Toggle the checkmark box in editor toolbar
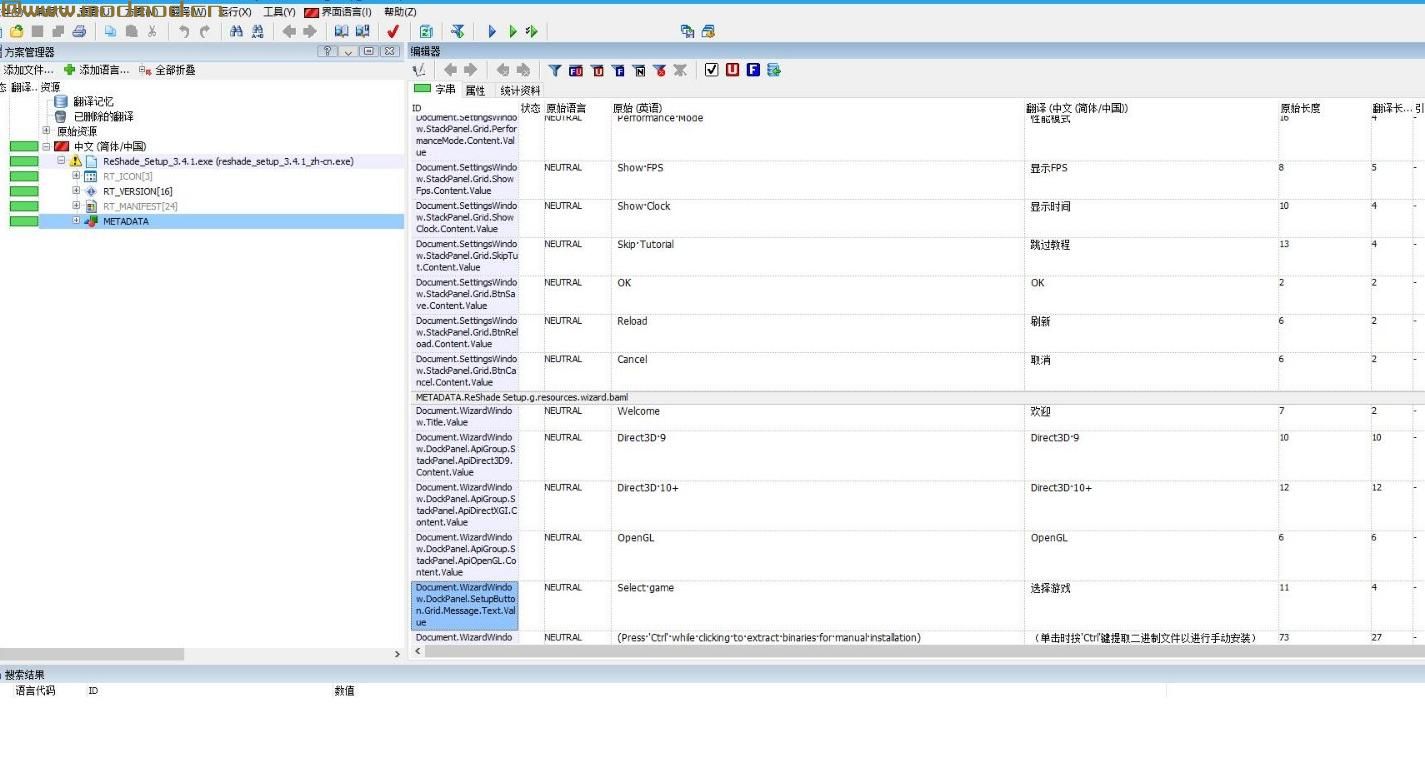The image size is (1425, 778). (x=712, y=70)
